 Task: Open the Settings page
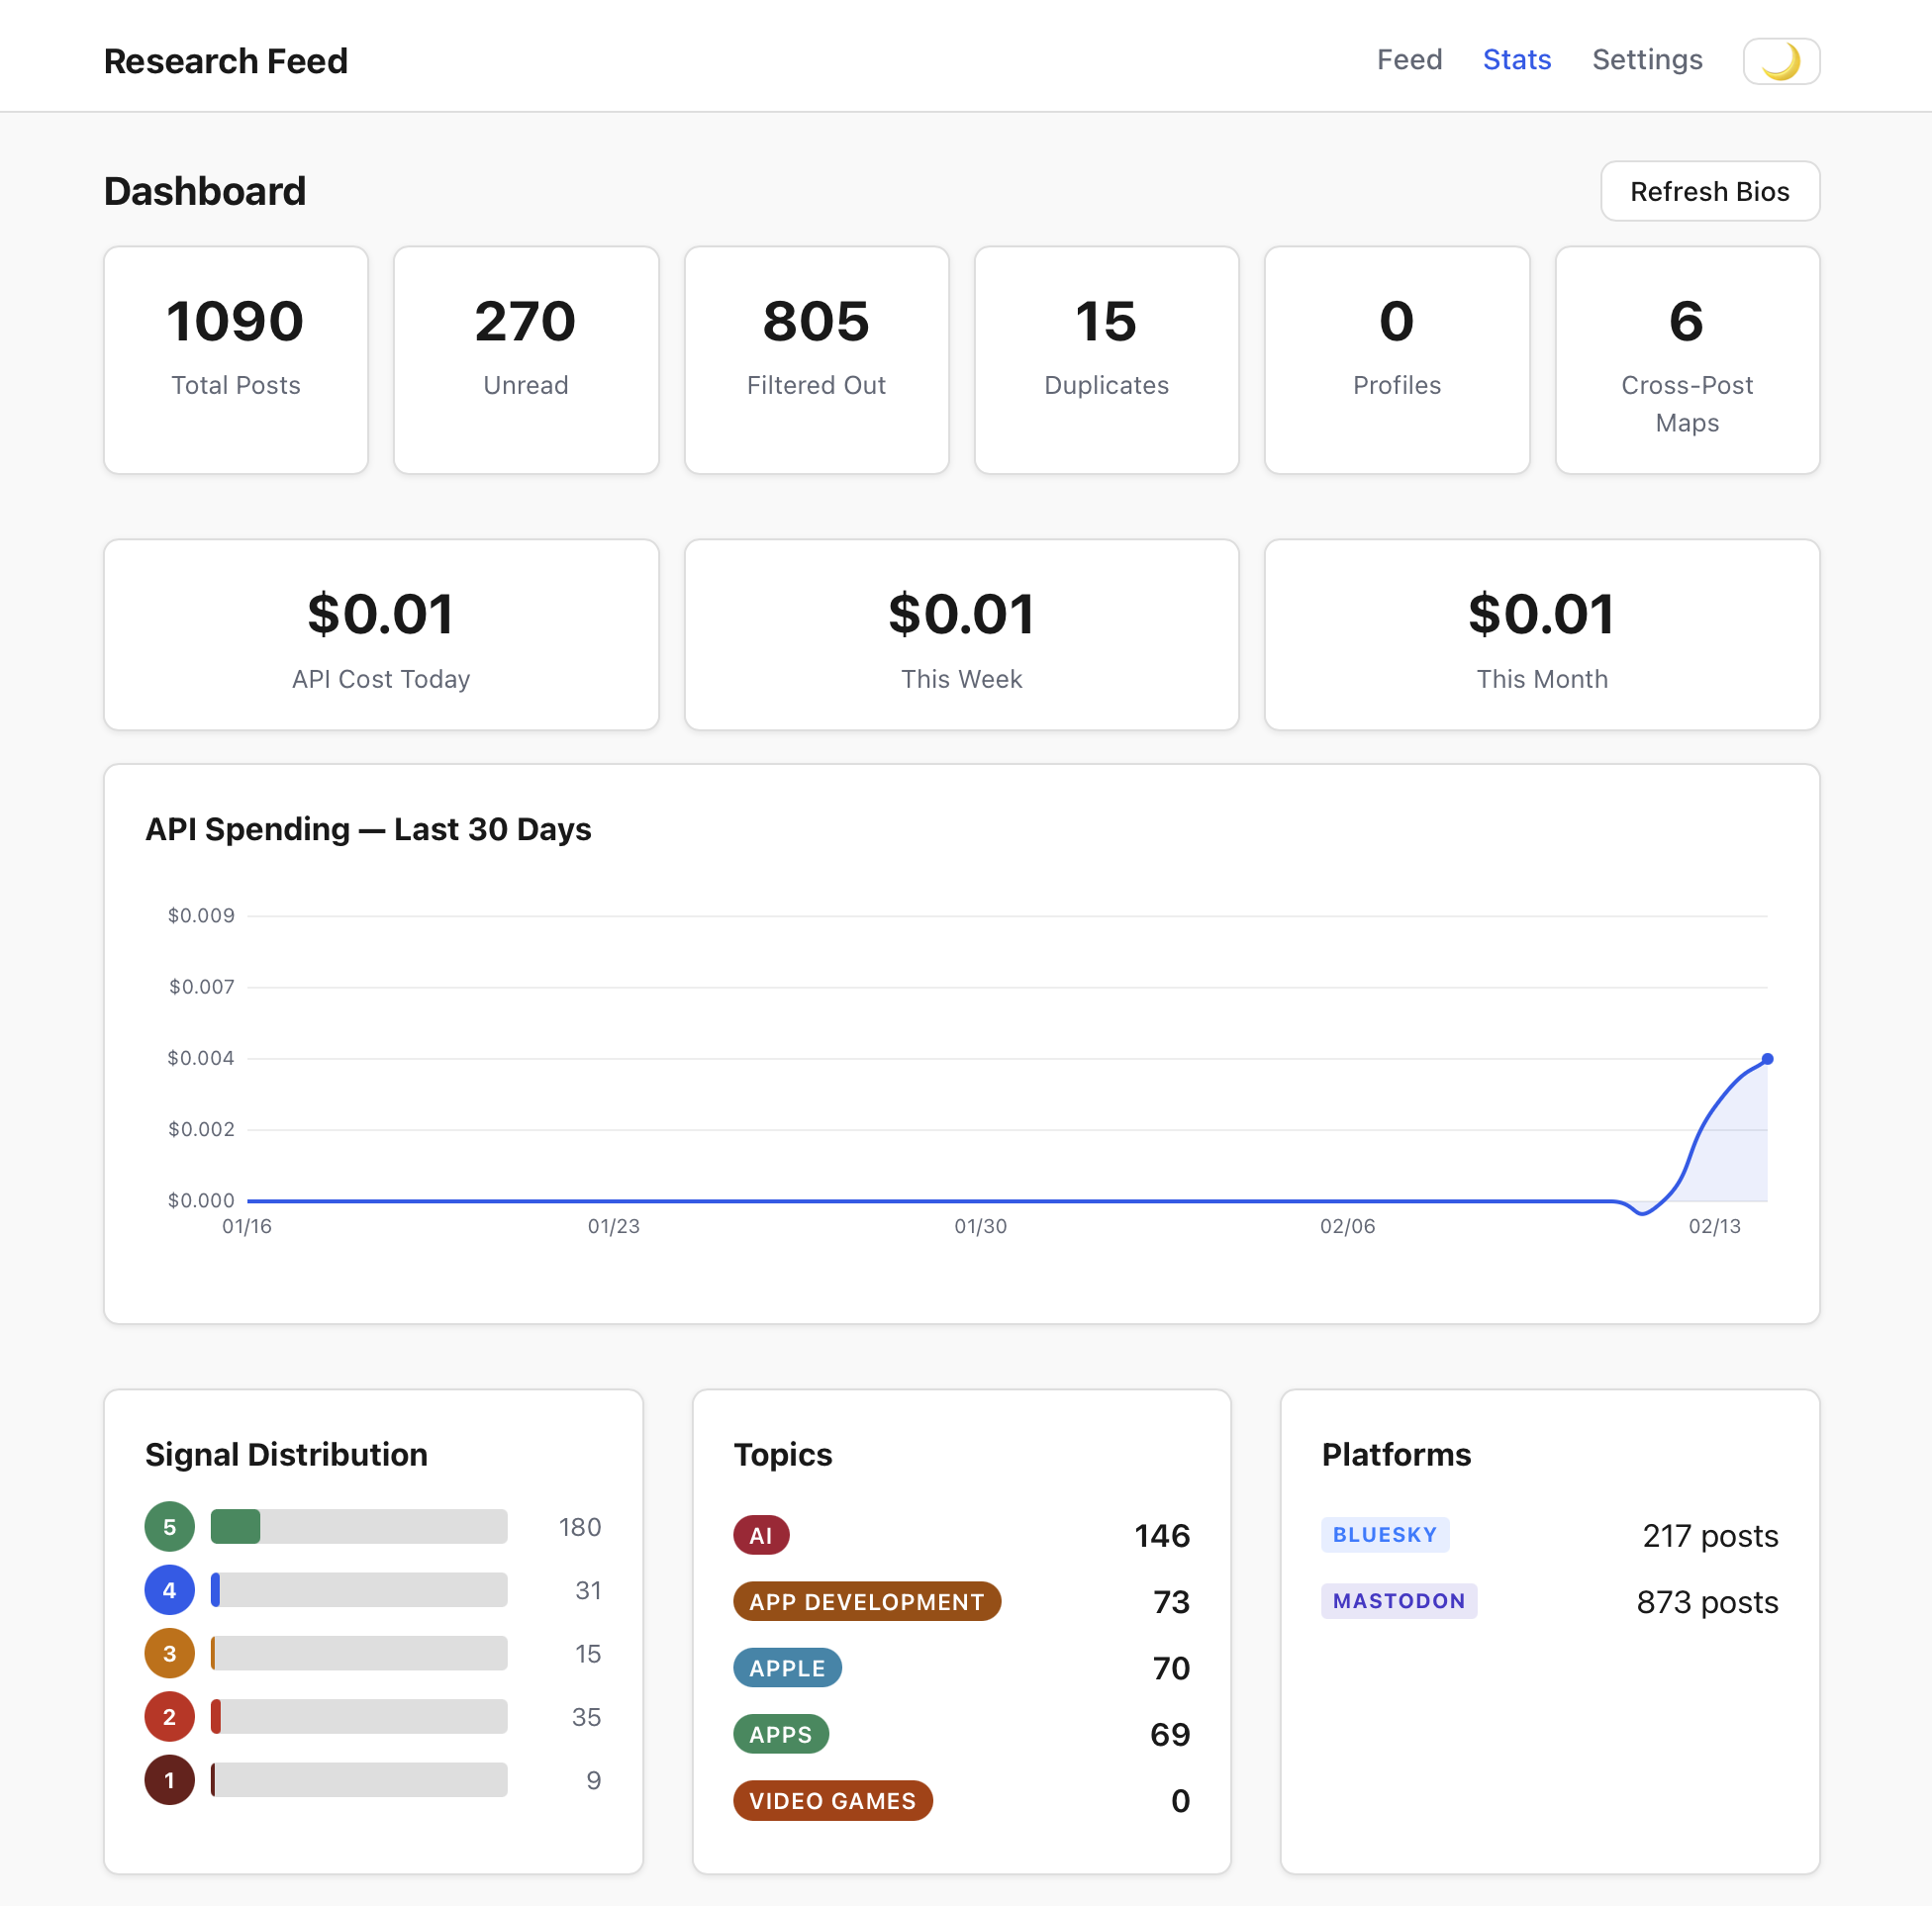coord(1646,60)
